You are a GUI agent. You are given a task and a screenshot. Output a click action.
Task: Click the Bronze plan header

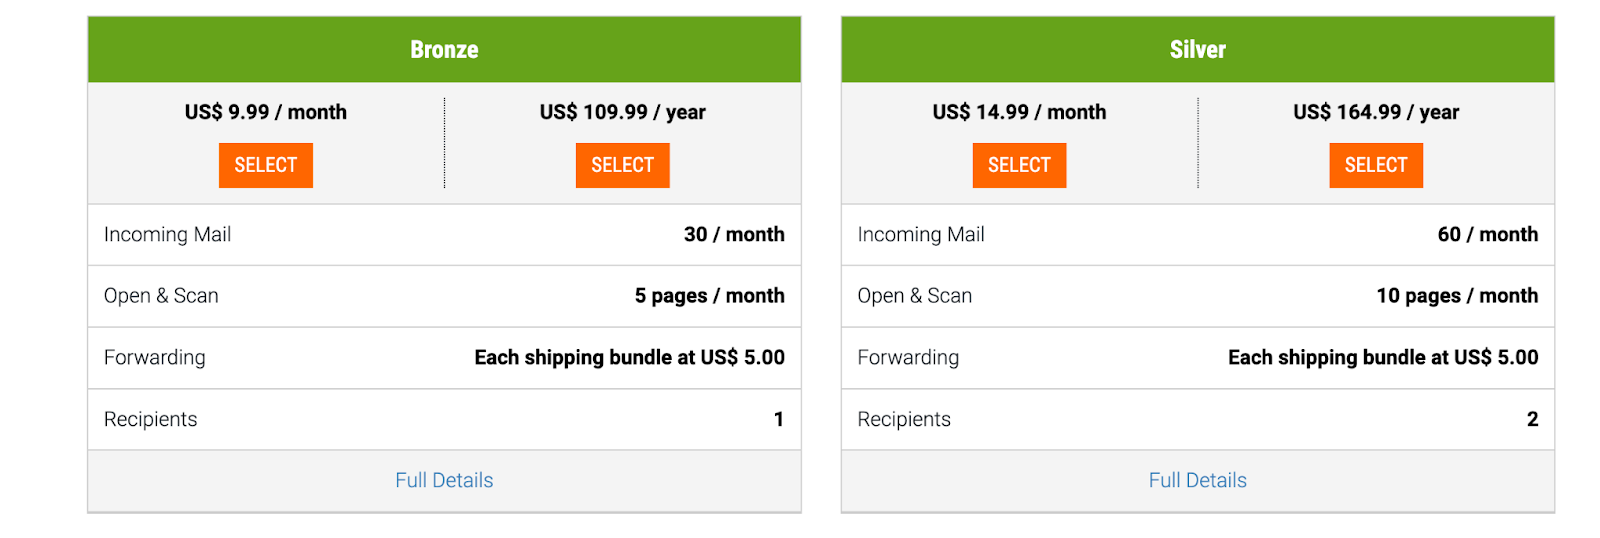coord(444,49)
